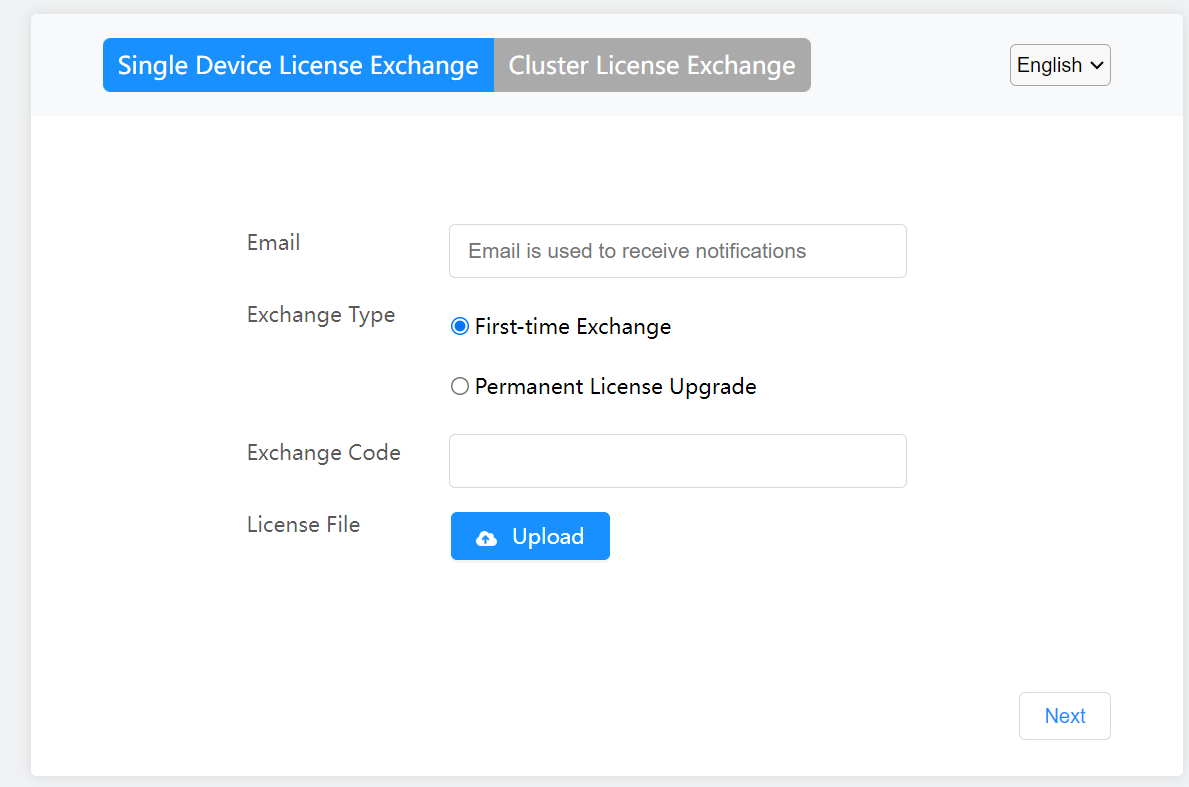Click inside the Exchange Code text box

click(677, 461)
